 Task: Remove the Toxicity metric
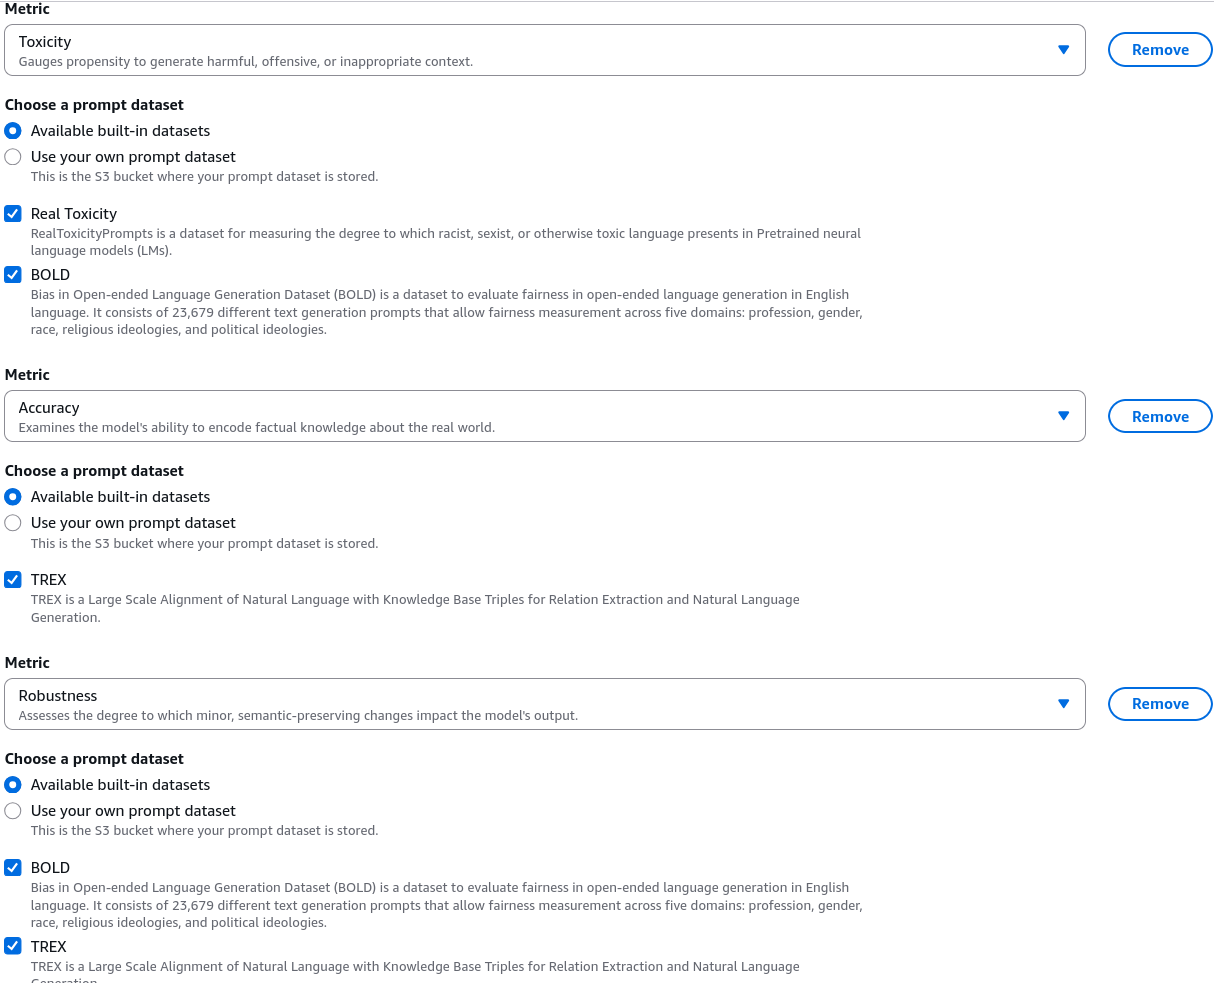(1160, 50)
